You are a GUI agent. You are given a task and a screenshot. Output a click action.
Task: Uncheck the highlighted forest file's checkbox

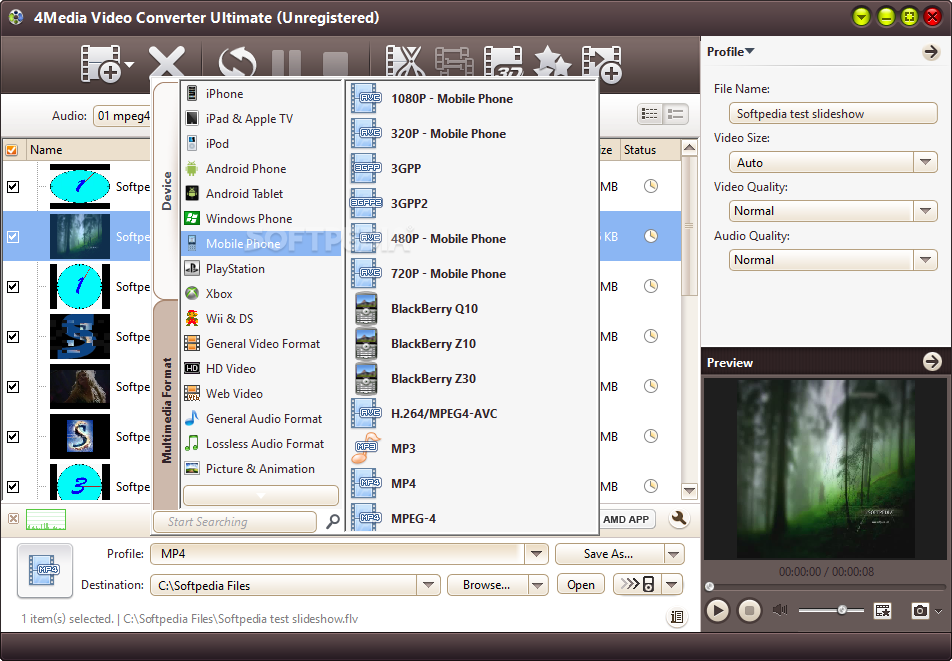click(x=13, y=237)
